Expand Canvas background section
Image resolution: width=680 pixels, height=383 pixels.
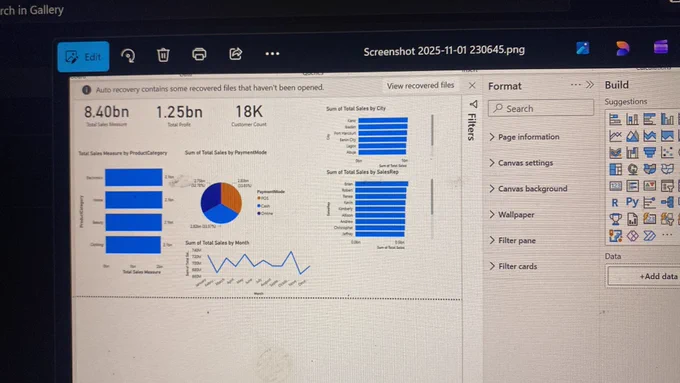[528, 189]
